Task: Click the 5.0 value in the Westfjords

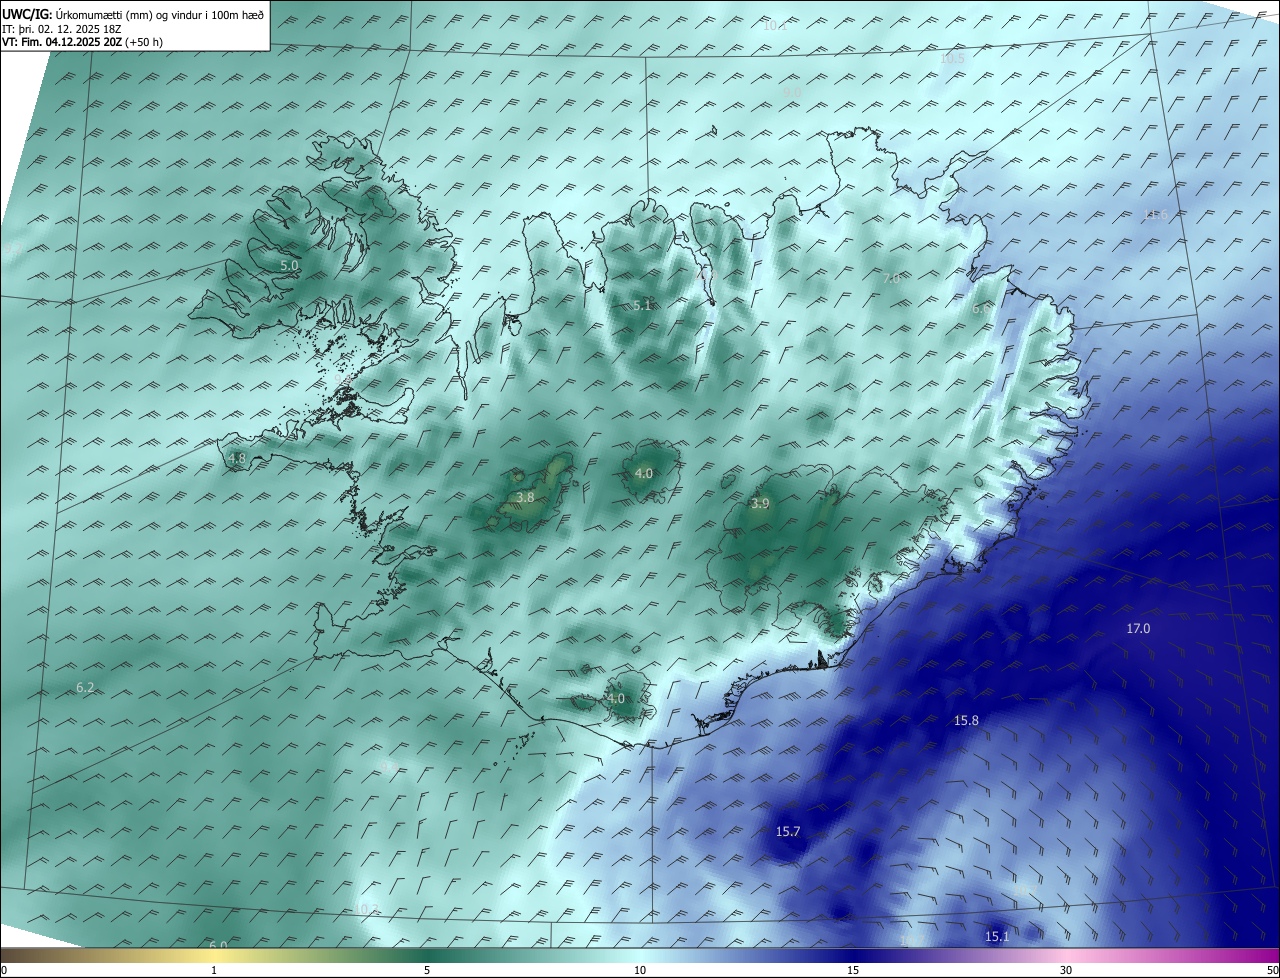Action: click(x=289, y=266)
